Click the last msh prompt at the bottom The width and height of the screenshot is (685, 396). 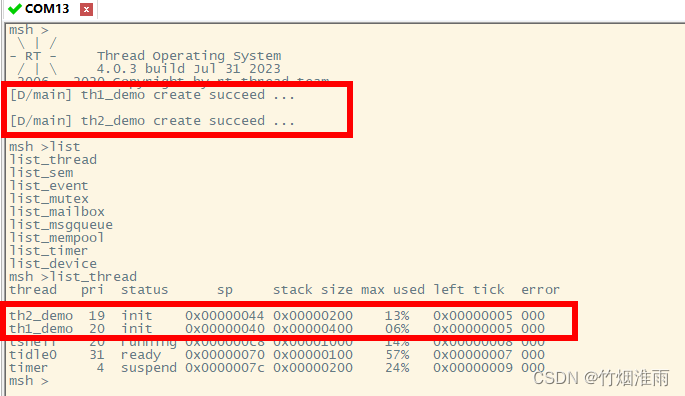(28, 381)
